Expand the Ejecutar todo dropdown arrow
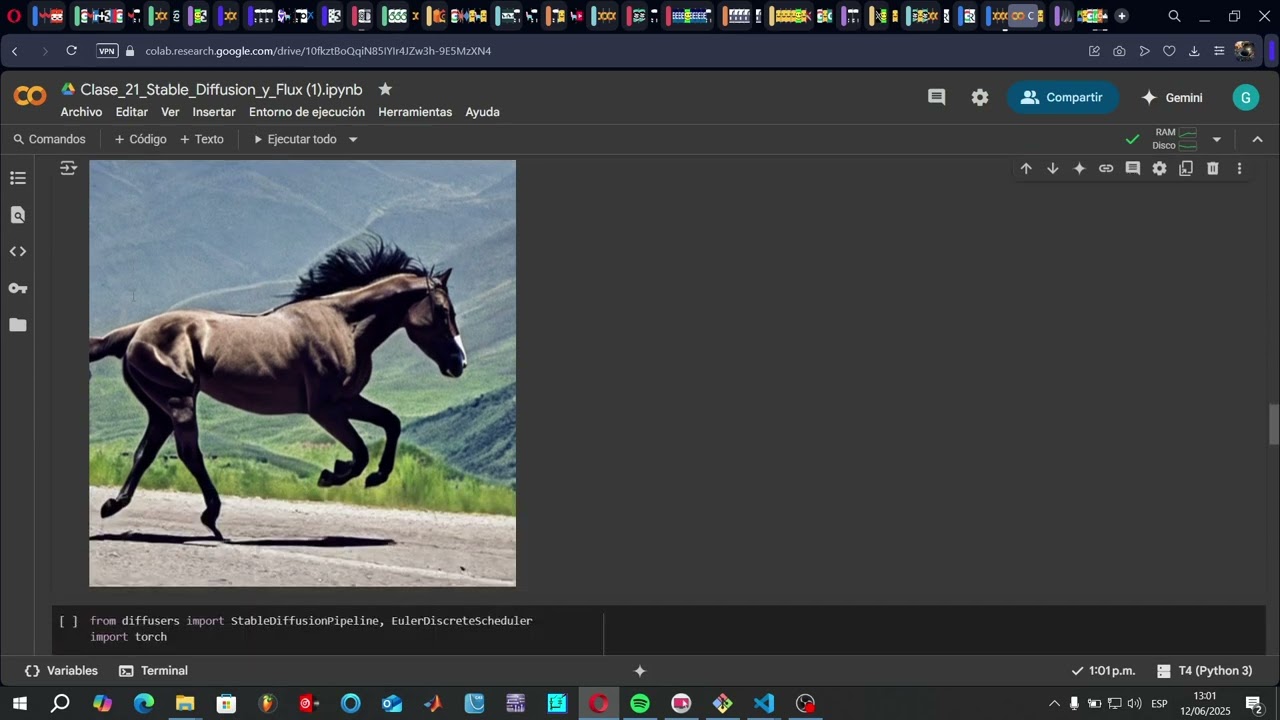The width and height of the screenshot is (1280, 720). pyautogui.click(x=353, y=140)
